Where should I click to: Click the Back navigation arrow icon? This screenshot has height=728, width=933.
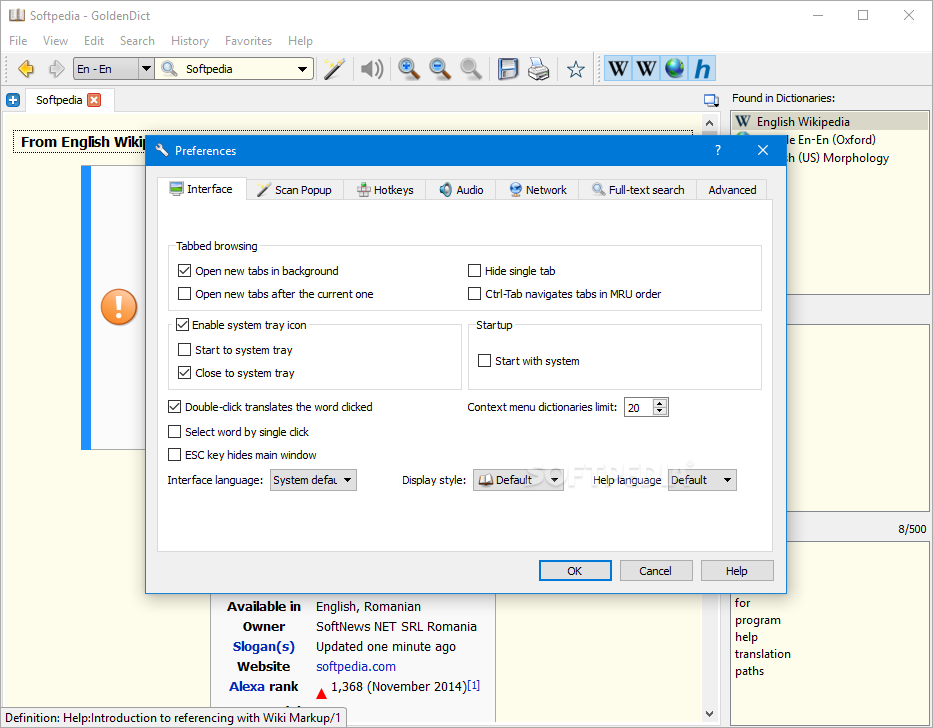(x=26, y=69)
